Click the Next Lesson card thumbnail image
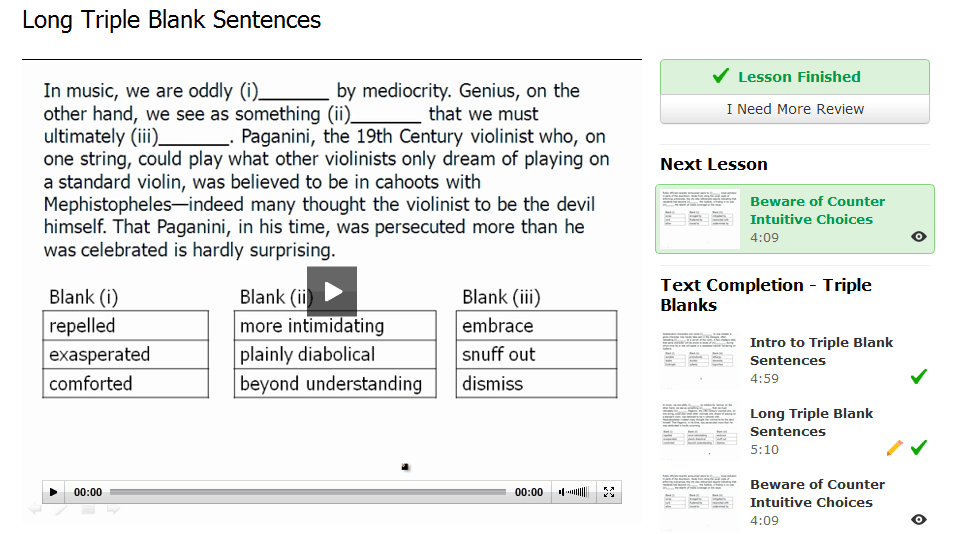Screen dimensions: 954x534 point(700,219)
